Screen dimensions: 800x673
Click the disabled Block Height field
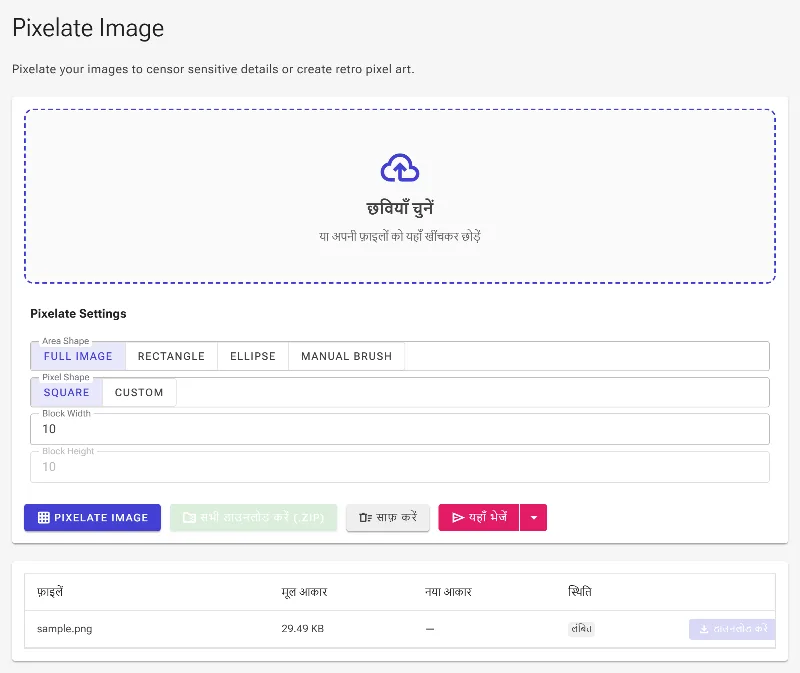pyautogui.click(x=400, y=467)
